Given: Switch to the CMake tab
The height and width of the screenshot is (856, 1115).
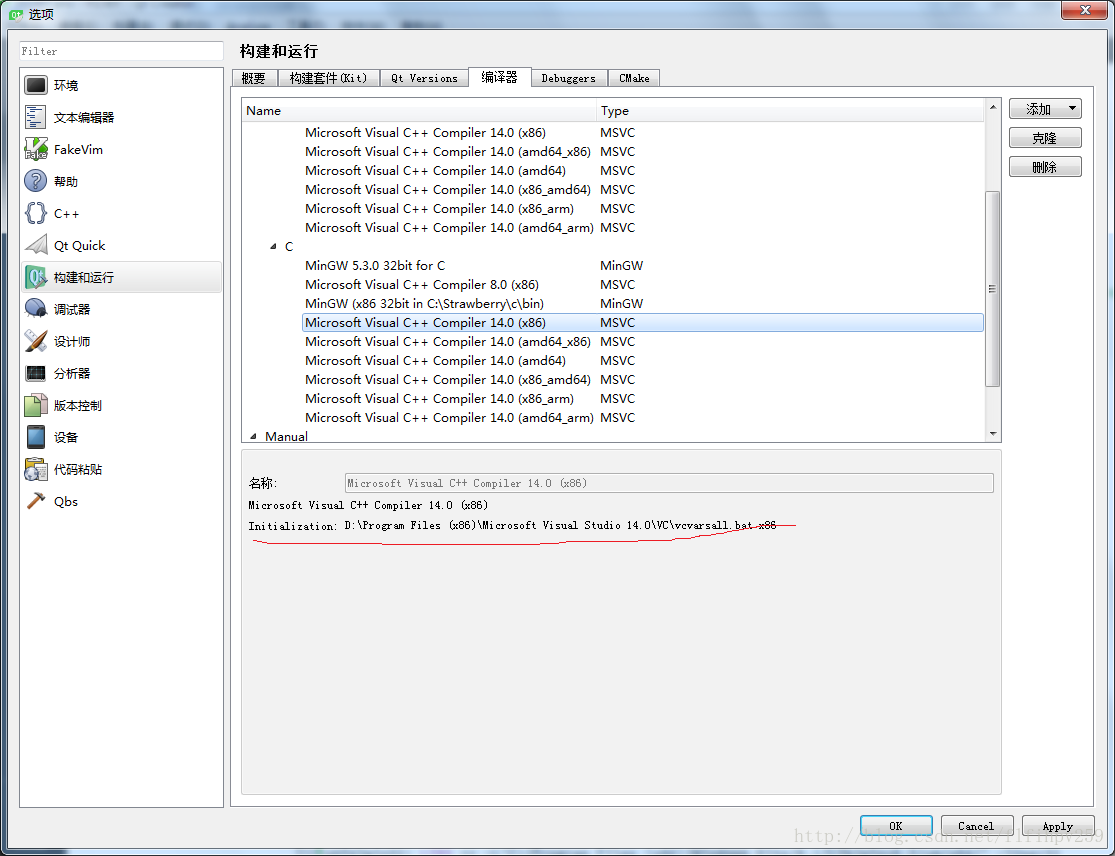Looking at the screenshot, I should coord(634,78).
